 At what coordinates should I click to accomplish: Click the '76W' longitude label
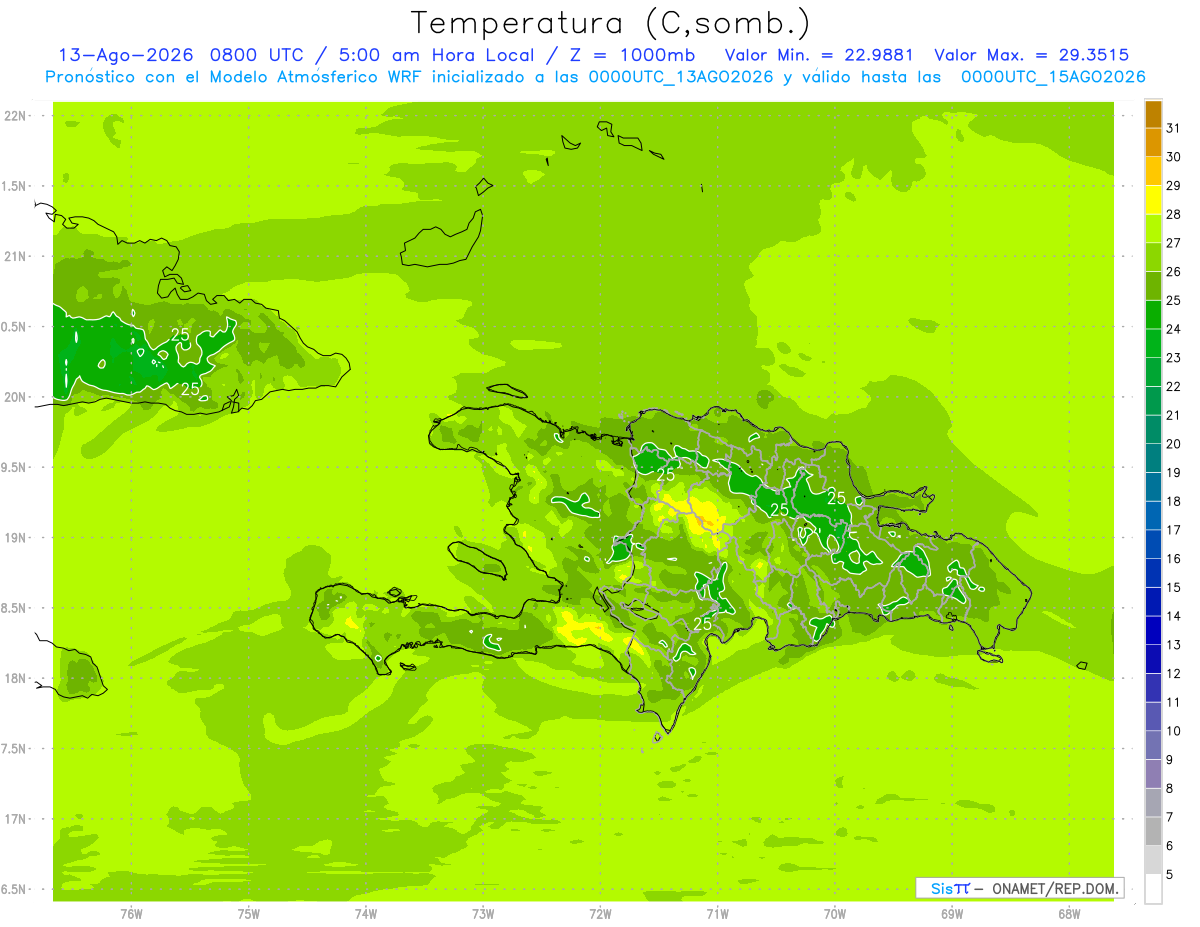[x=131, y=914]
